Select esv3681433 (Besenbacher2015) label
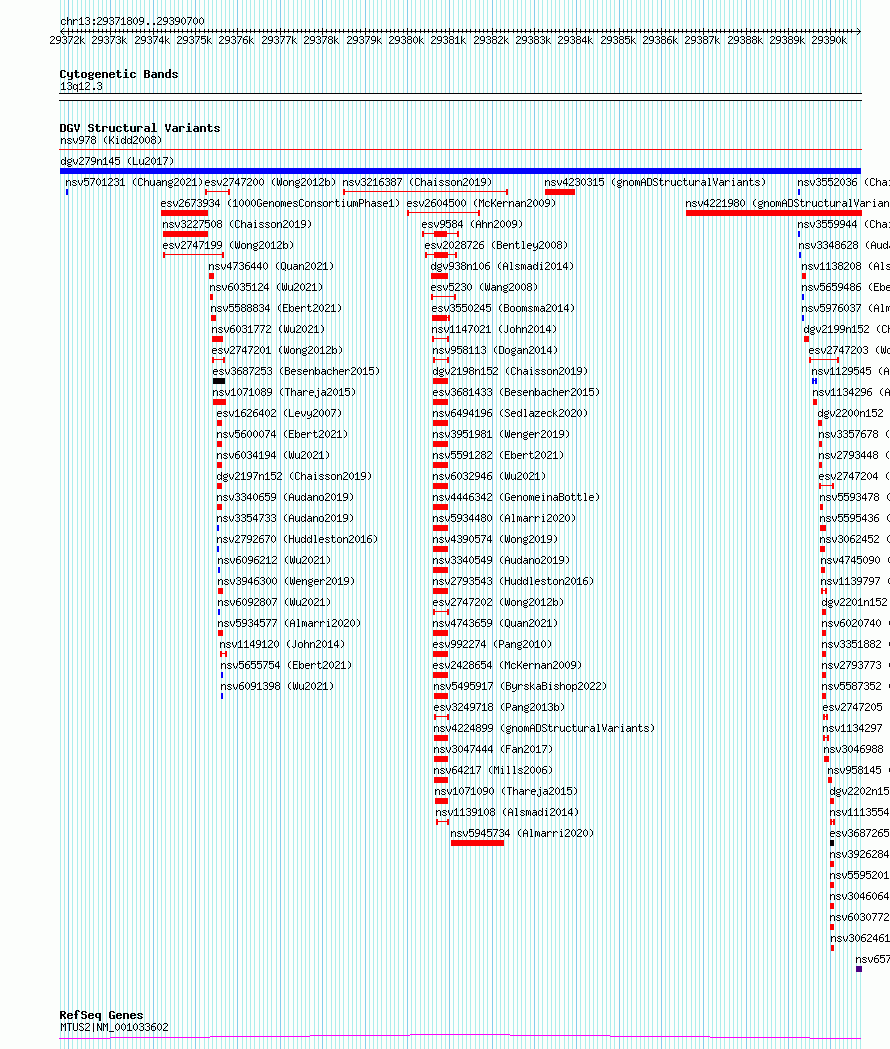The width and height of the screenshot is (890, 1049). pyautogui.click(x=516, y=392)
